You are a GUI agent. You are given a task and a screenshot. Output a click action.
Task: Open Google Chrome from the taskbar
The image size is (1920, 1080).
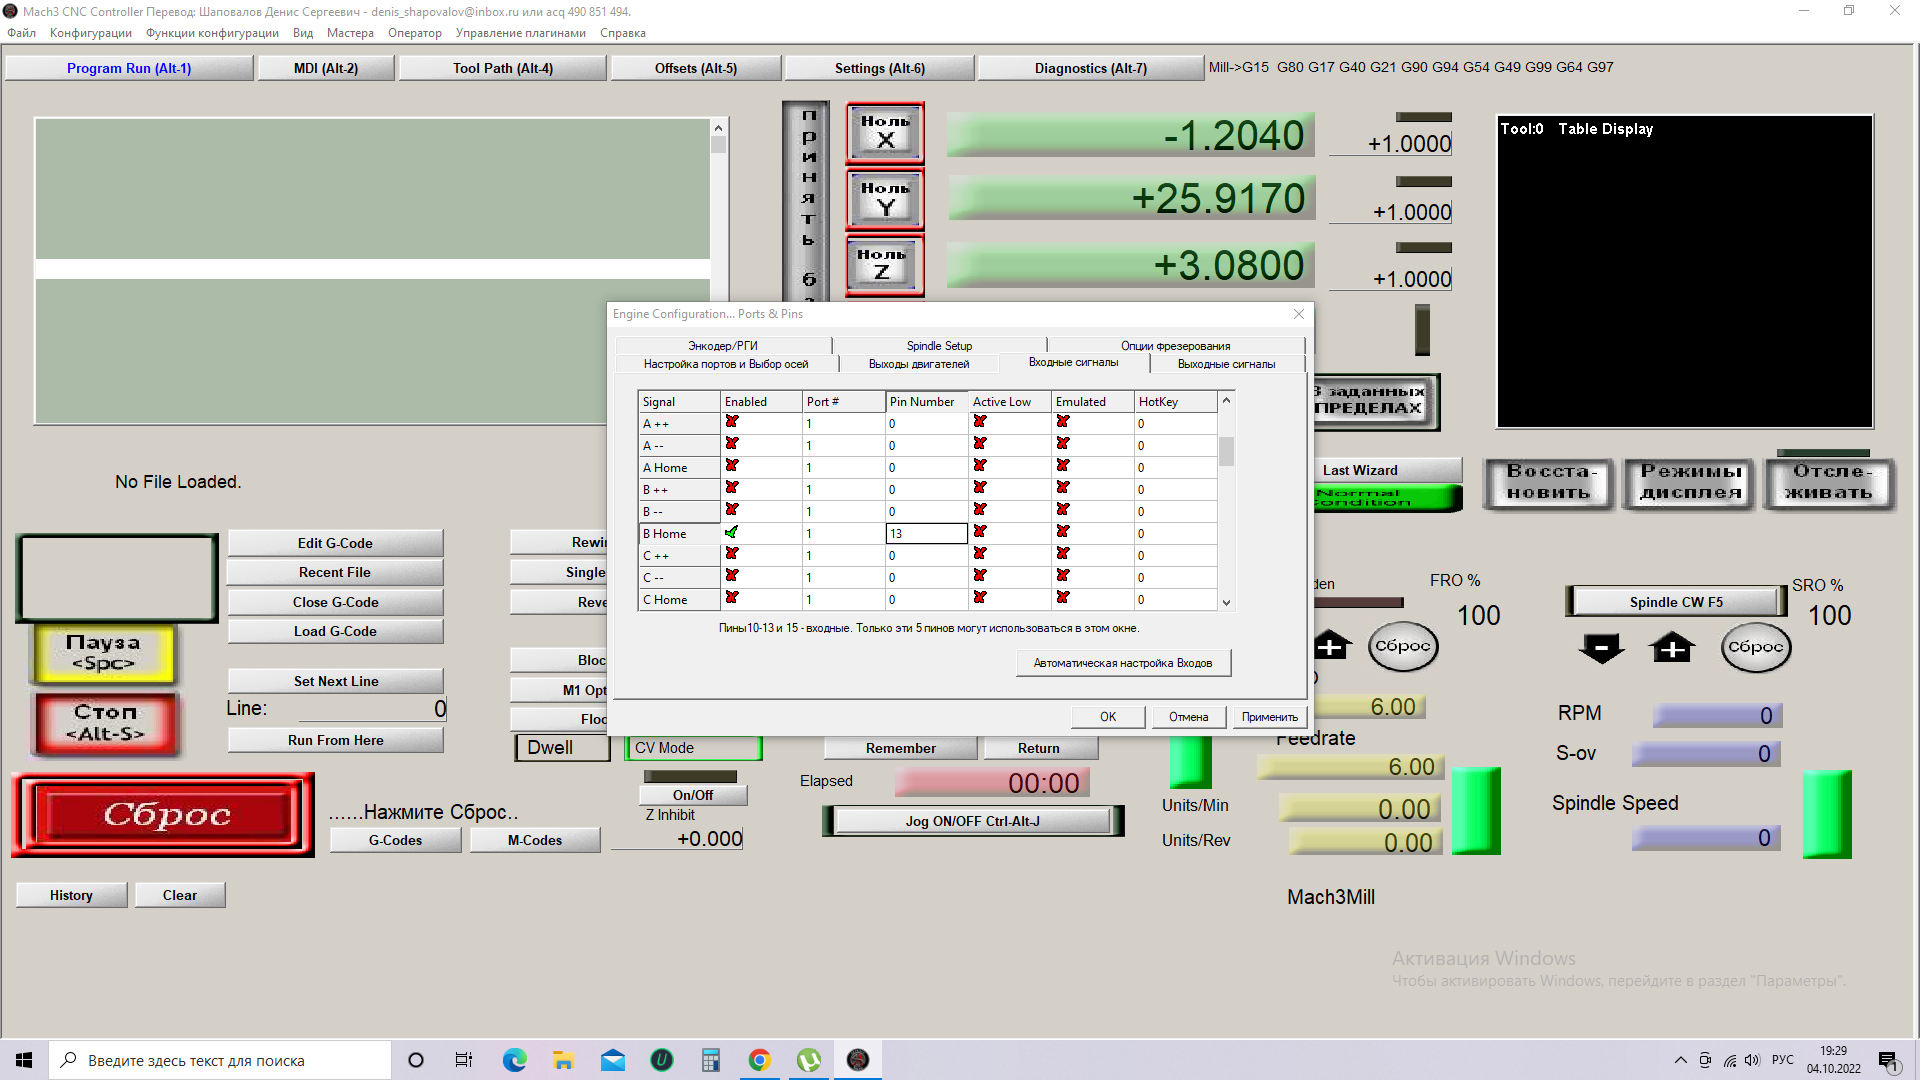click(759, 1060)
